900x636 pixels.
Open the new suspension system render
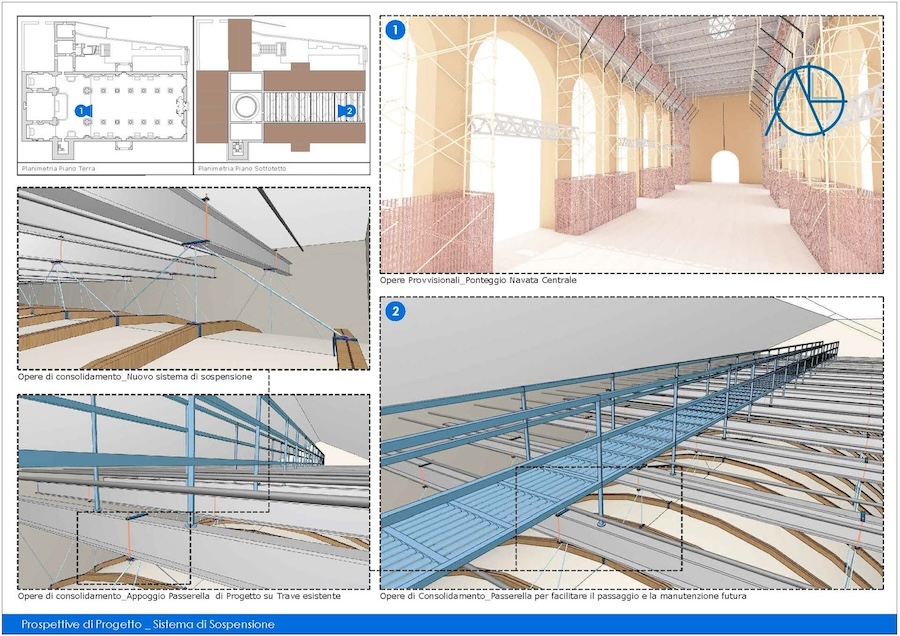193,278
